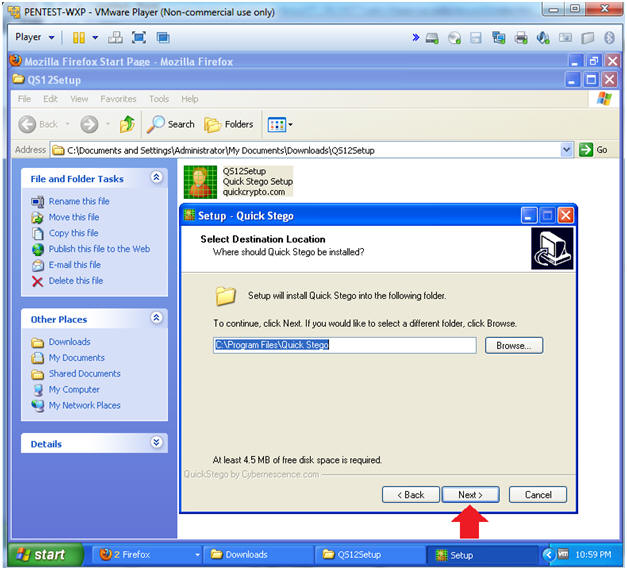Click the taskbar clock showing 10:59 PM

(x=593, y=555)
